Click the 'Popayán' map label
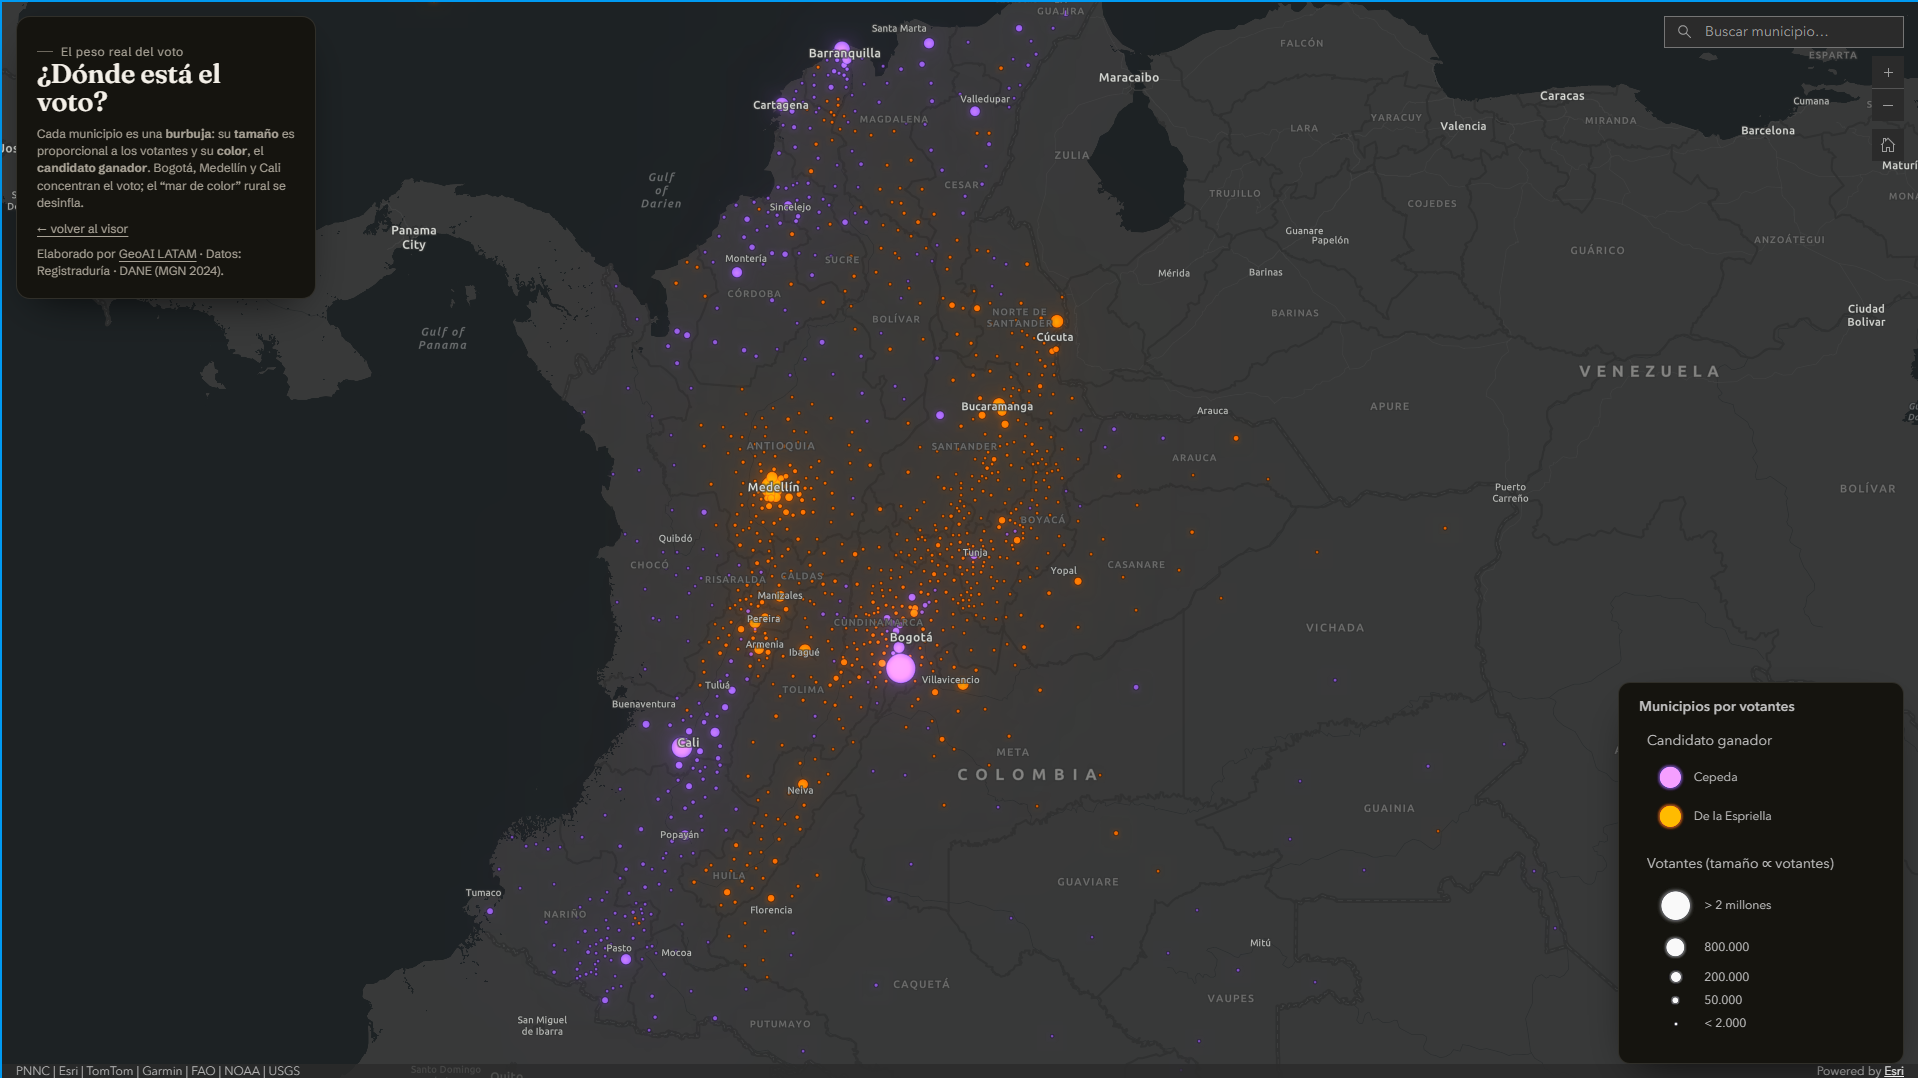 pos(679,835)
